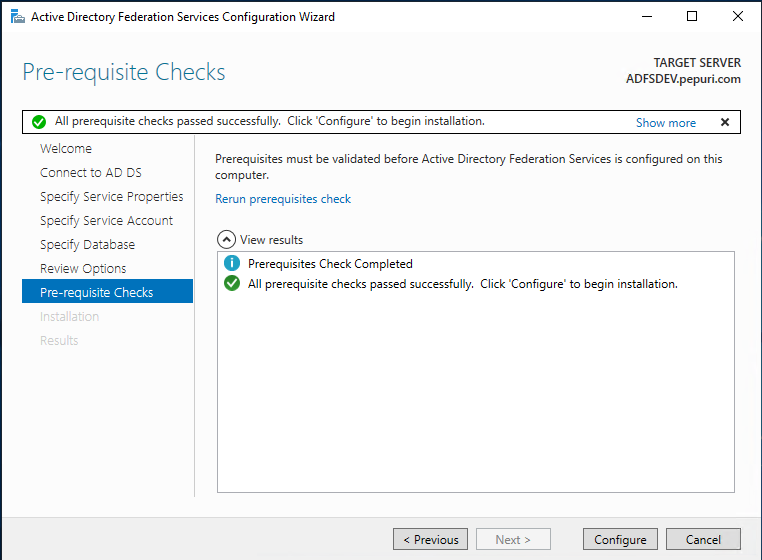Click the ADFSDEV.pepuri.com target server name

click(x=683, y=79)
